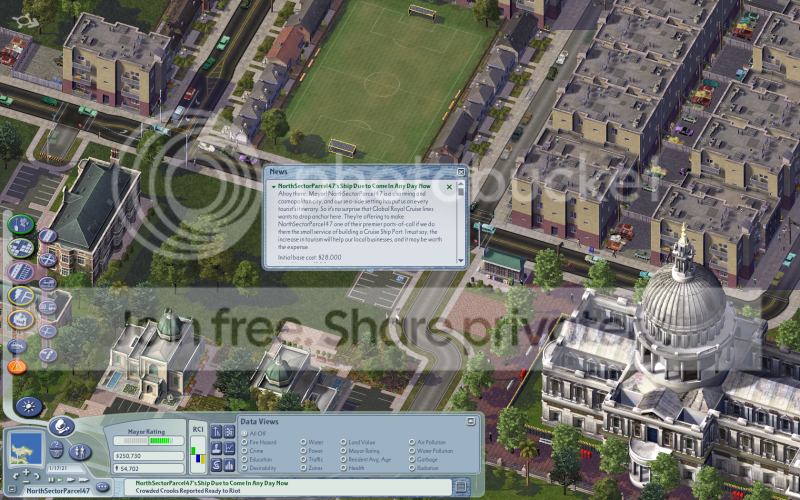Choose the Airports submenu button
800x500 pixels.
47,331
